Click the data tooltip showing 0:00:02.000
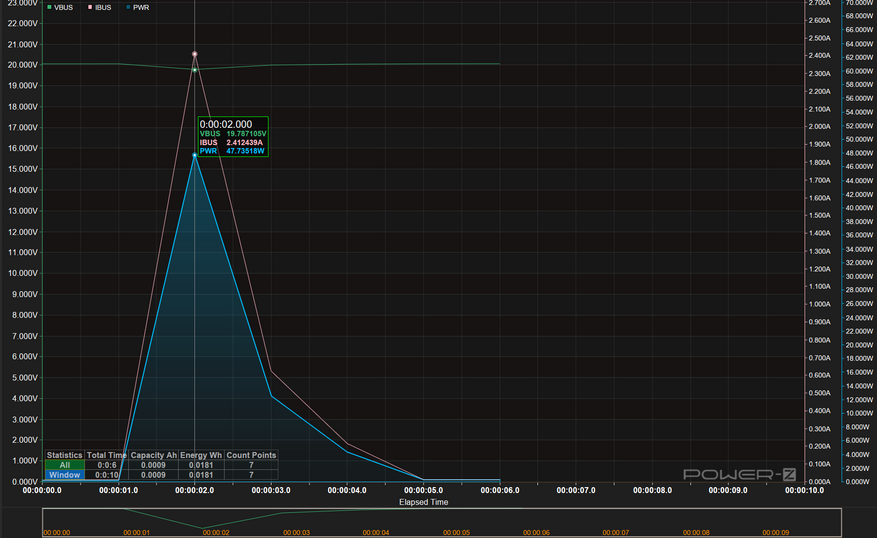The height and width of the screenshot is (538, 877). [x=233, y=137]
